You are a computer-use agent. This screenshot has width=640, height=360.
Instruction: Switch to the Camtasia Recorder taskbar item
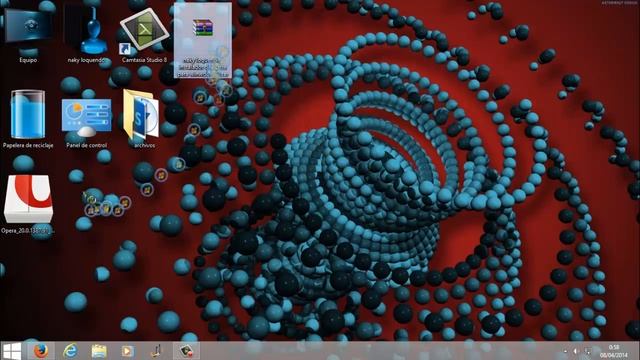186,351
